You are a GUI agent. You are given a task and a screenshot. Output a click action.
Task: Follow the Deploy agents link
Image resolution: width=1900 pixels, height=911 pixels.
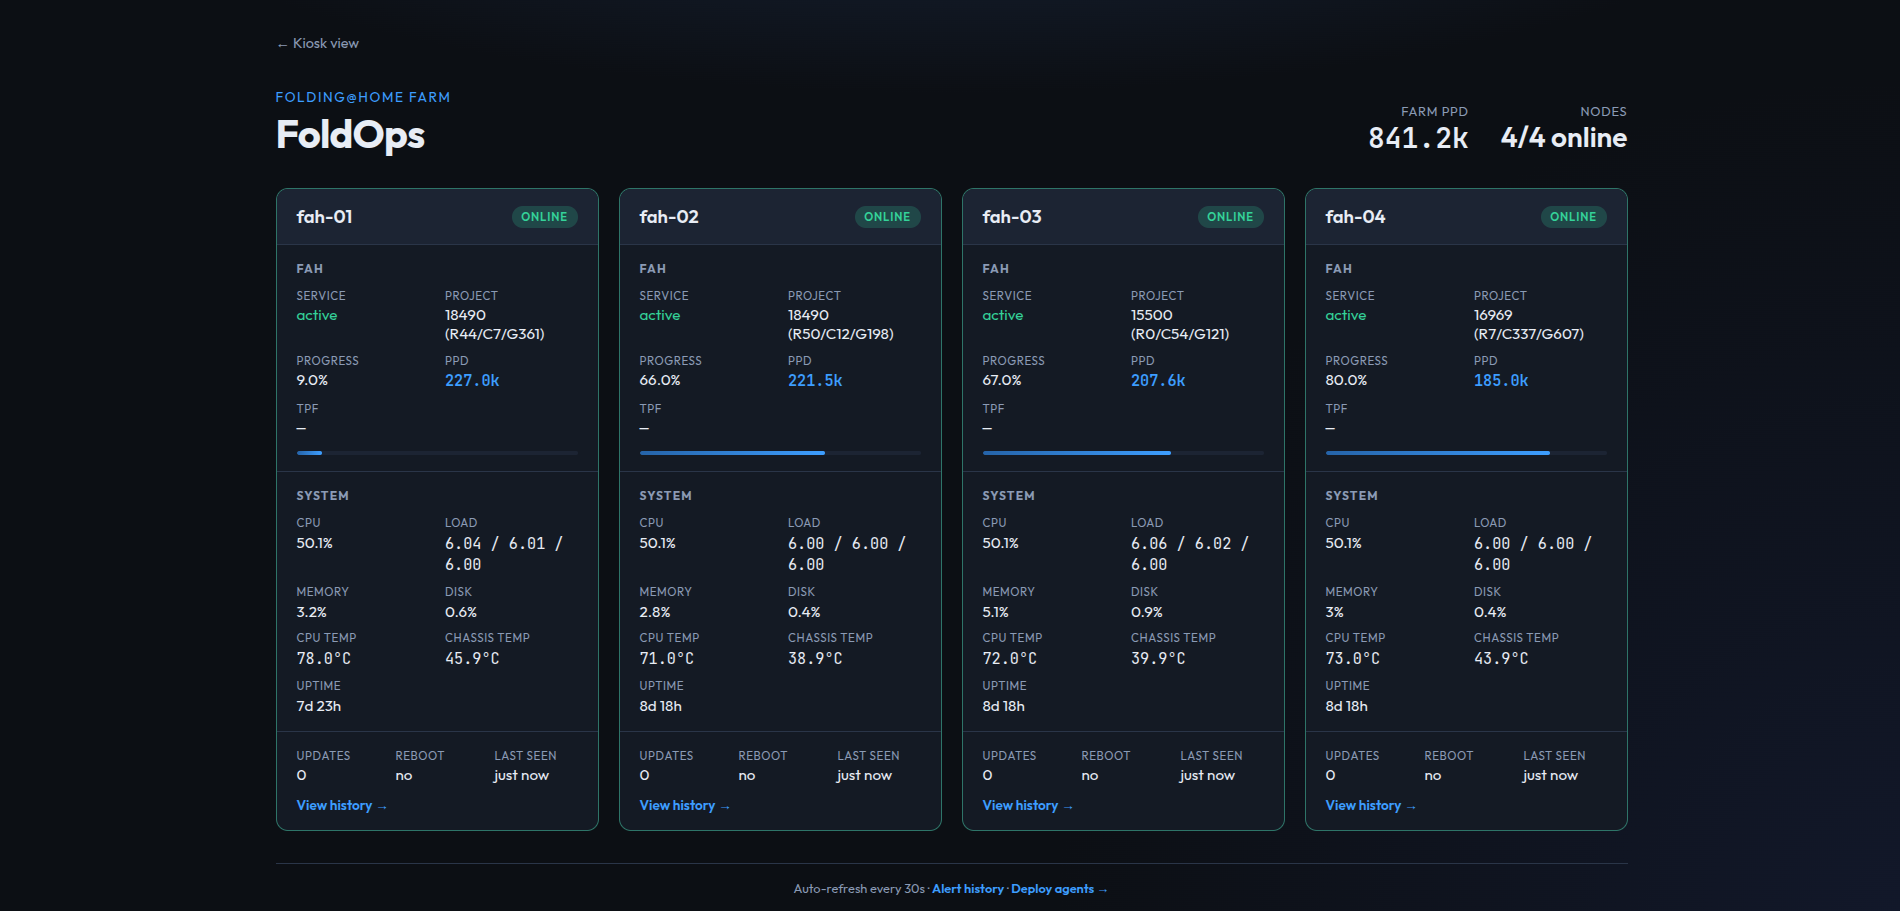coord(1059,889)
